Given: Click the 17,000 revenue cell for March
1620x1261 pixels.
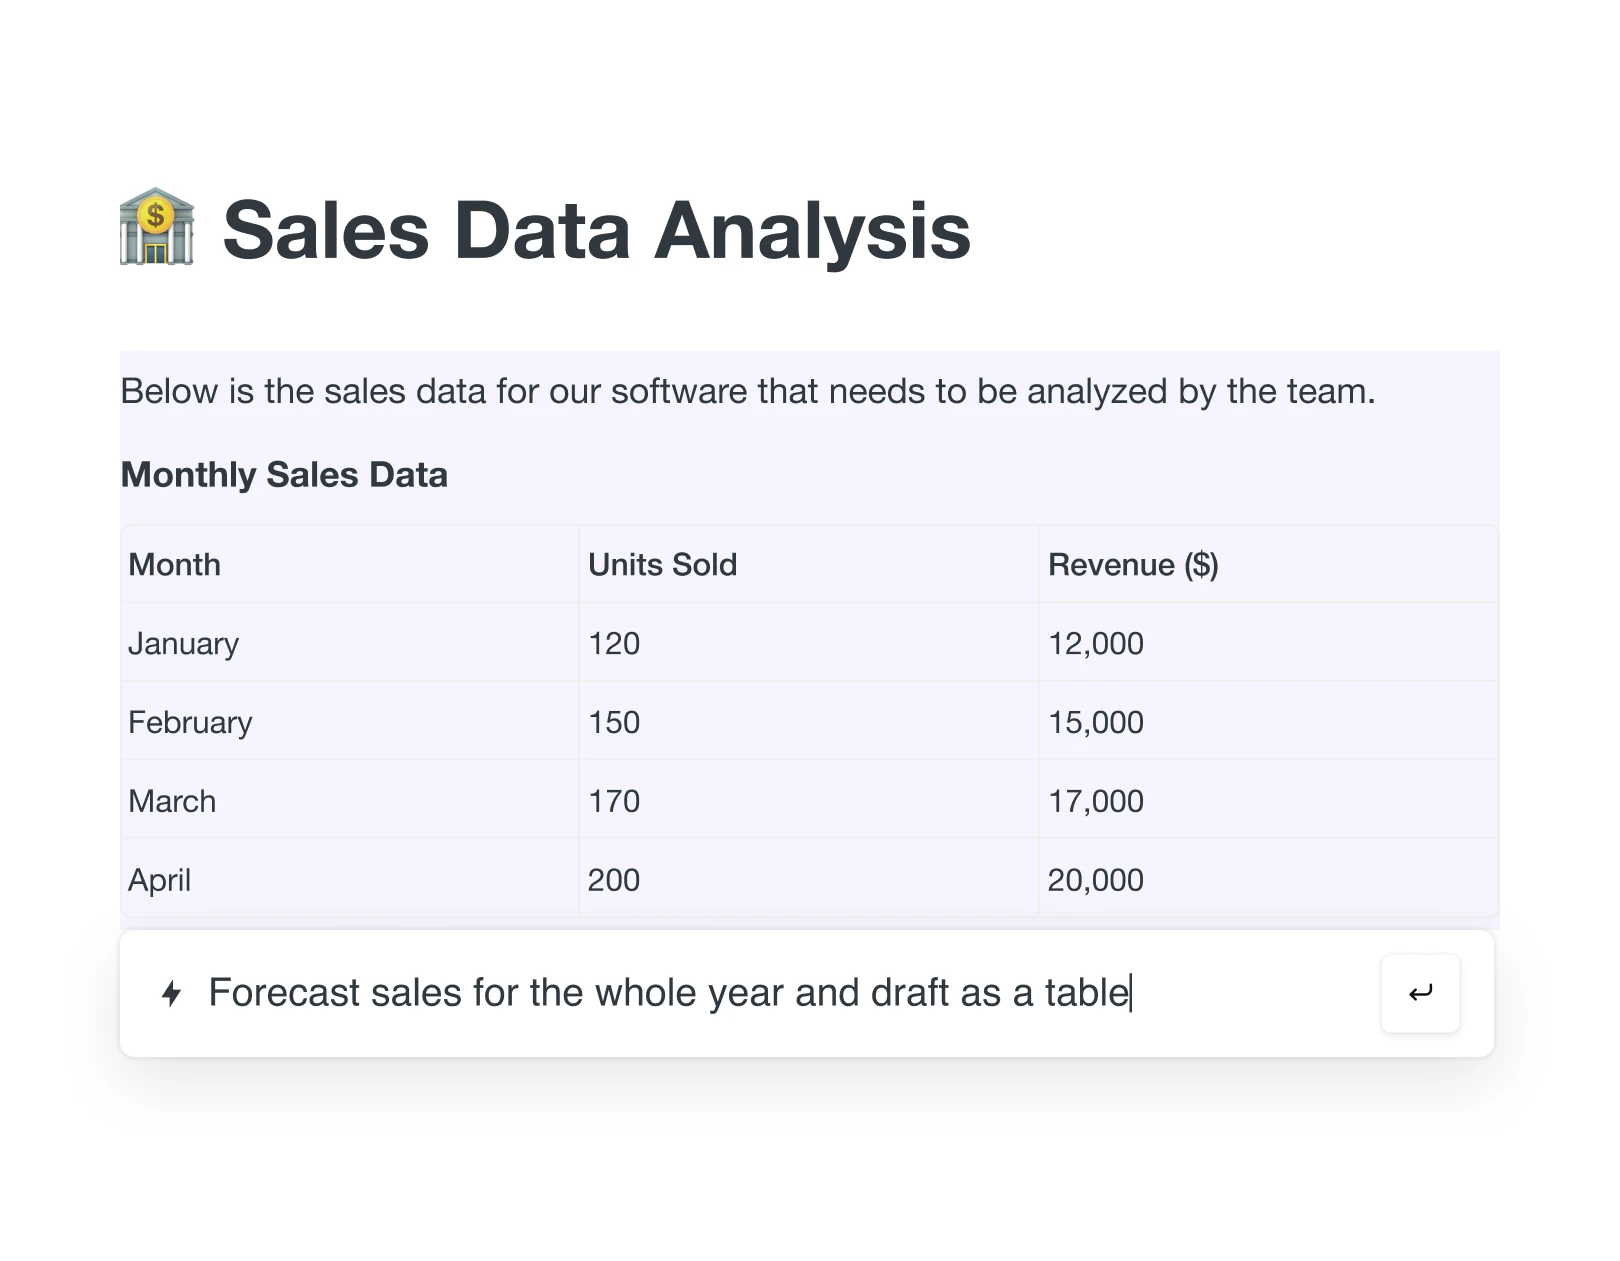Looking at the screenshot, I should [1094, 800].
